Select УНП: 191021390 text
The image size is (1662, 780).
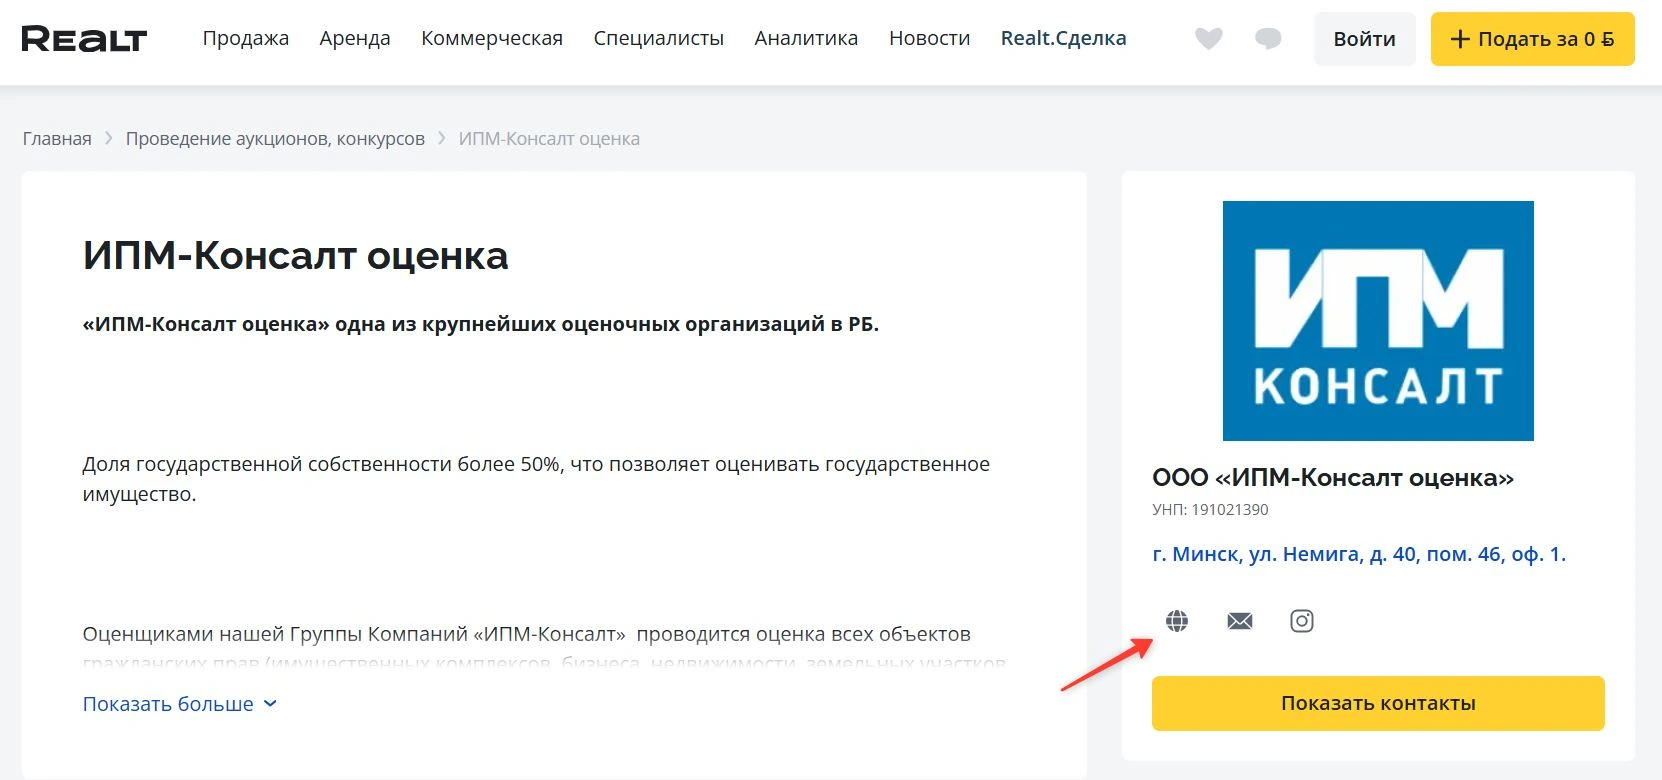pos(1210,510)
